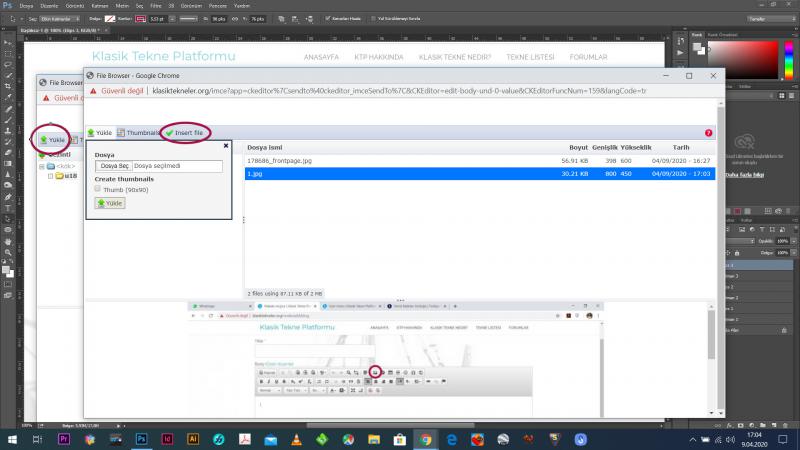Toggle the lock icon beside Dolgu in layers panel

[x=737, y=253]
